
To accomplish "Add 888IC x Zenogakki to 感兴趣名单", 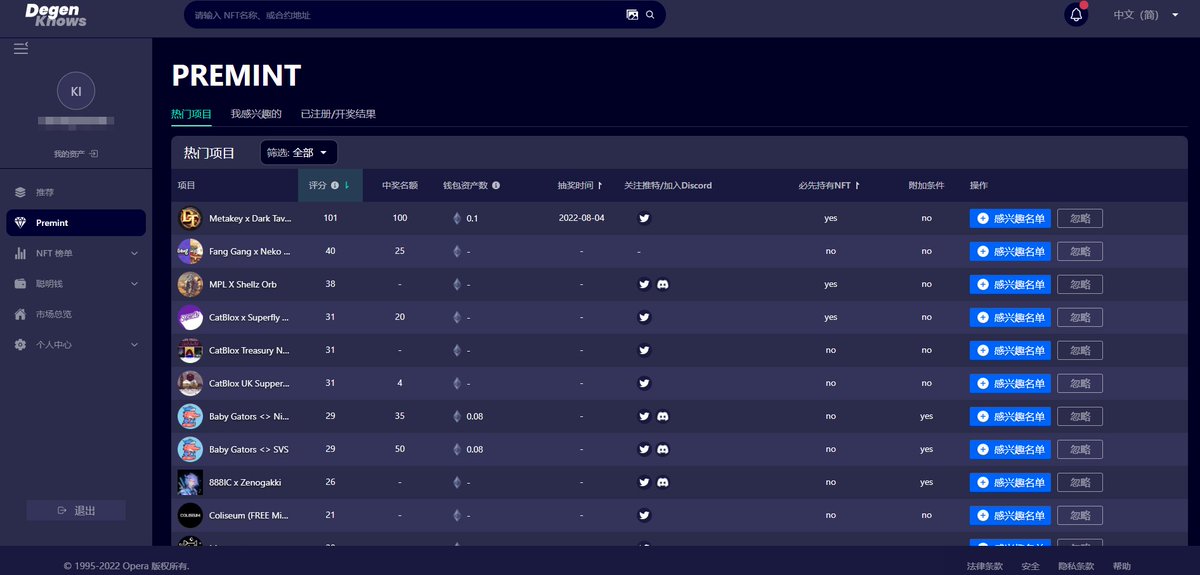I will [x=1010, y=482].
